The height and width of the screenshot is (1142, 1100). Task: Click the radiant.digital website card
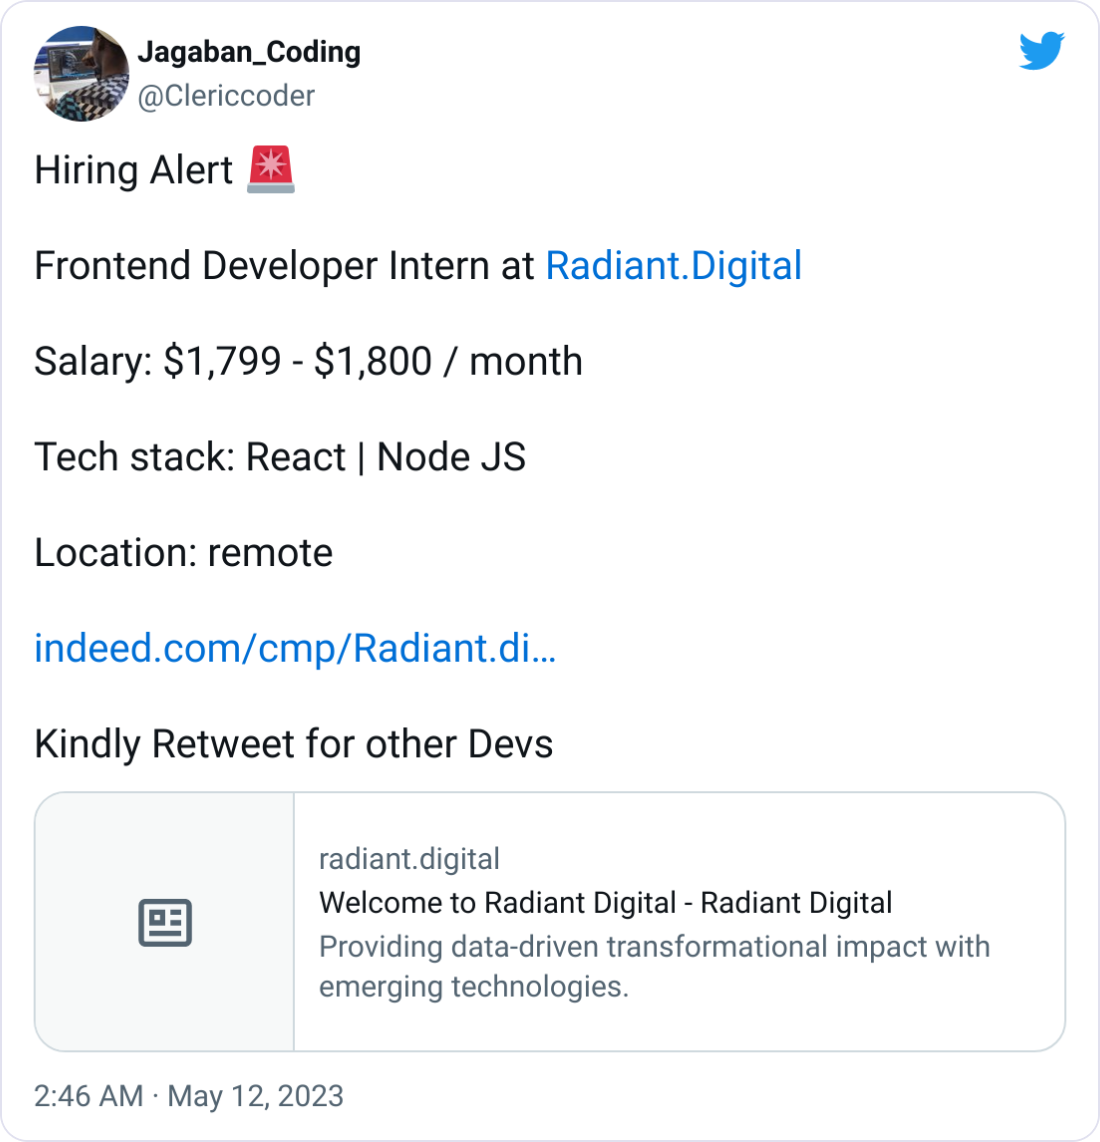[408, 858]
